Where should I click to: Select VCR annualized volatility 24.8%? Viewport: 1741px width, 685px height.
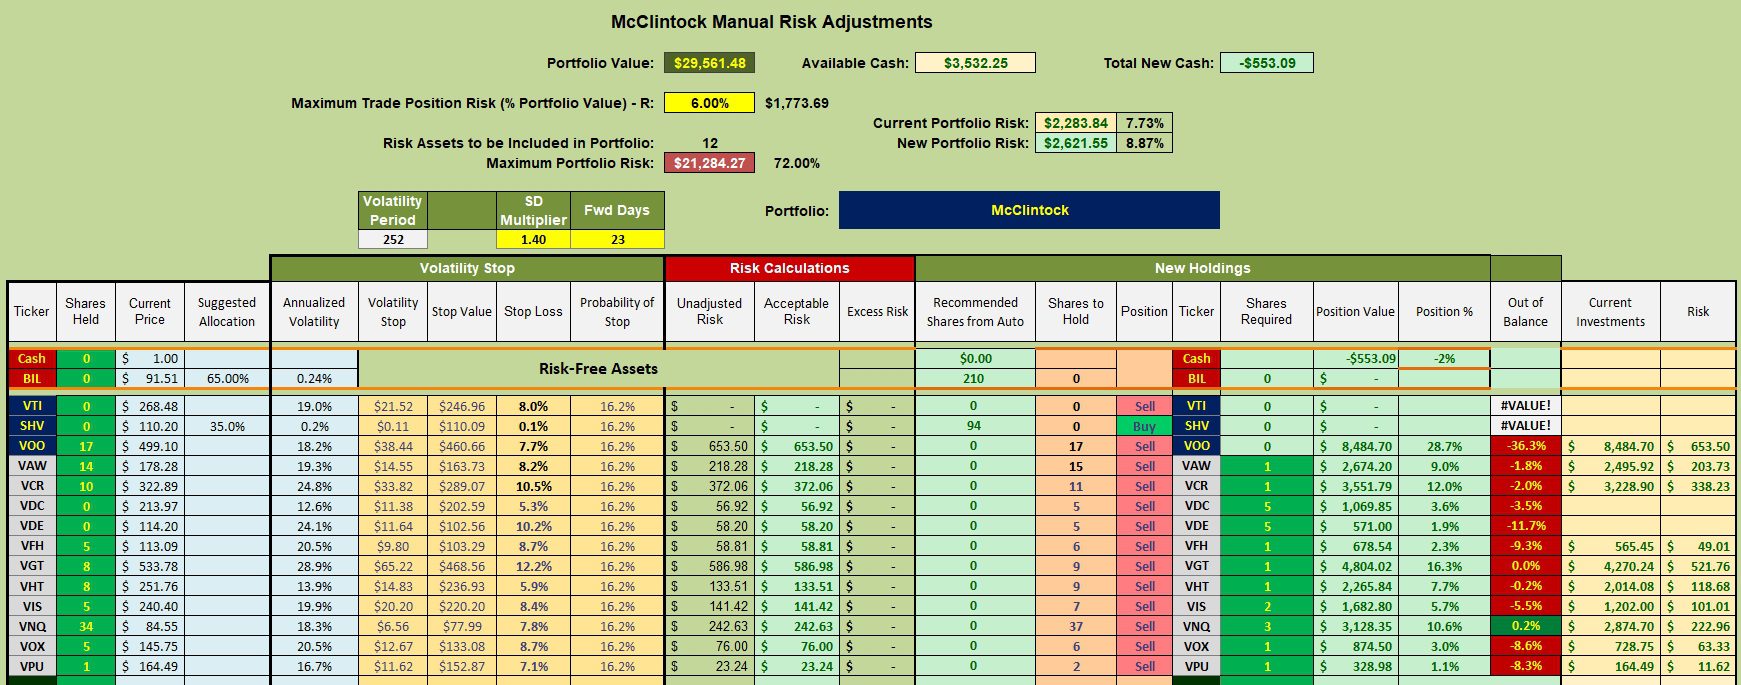[x=314, y=487]
